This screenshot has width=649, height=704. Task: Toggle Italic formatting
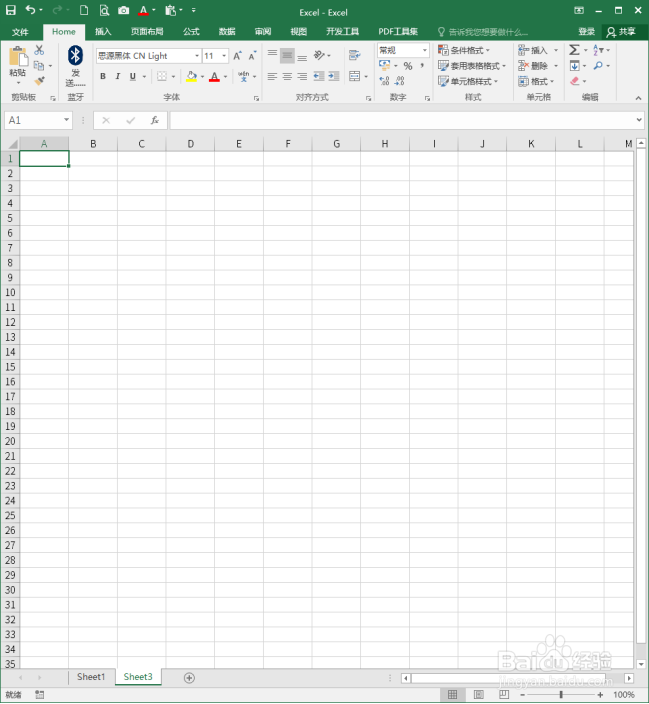coord(118,76)
